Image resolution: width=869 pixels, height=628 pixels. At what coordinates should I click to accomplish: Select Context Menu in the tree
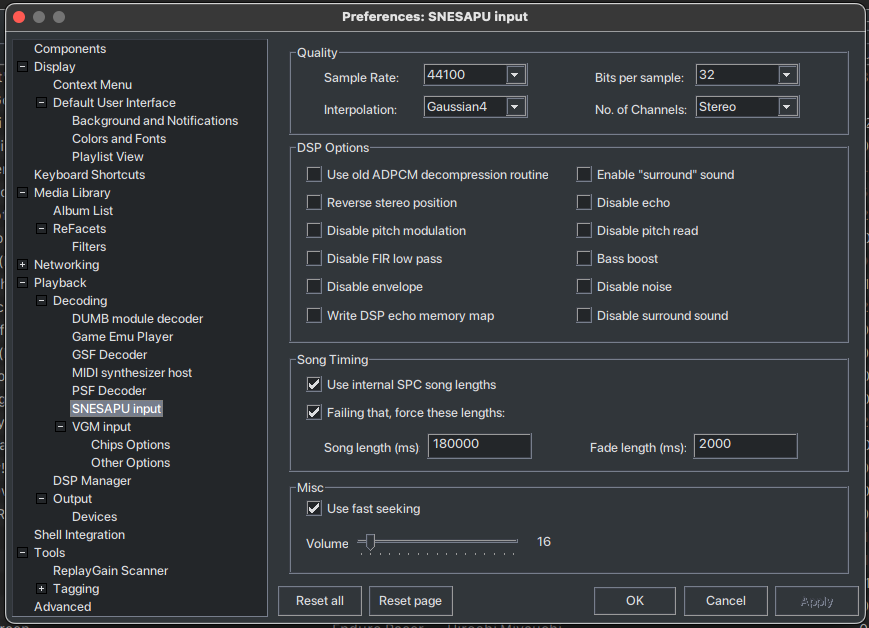93,85
